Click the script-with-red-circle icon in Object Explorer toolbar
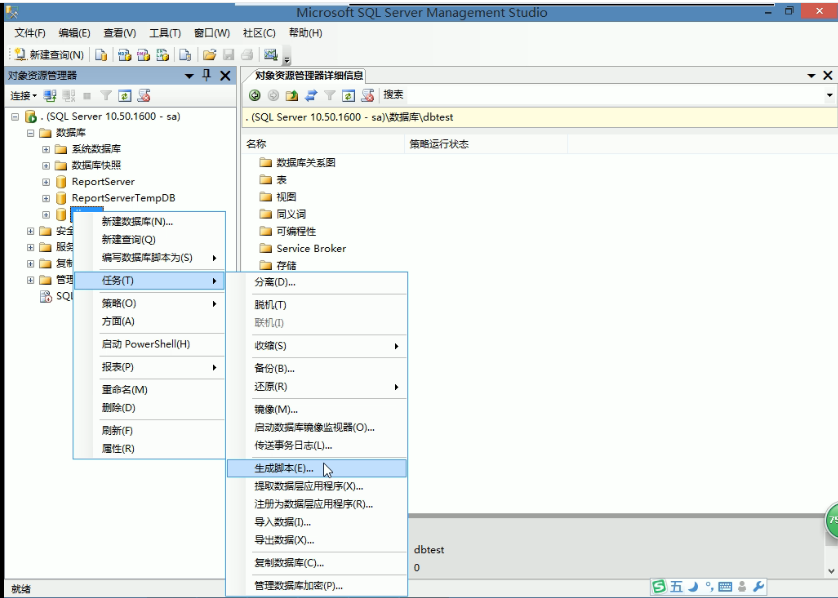The height and width of the screenshot is (598, 838). click(144, 96)
